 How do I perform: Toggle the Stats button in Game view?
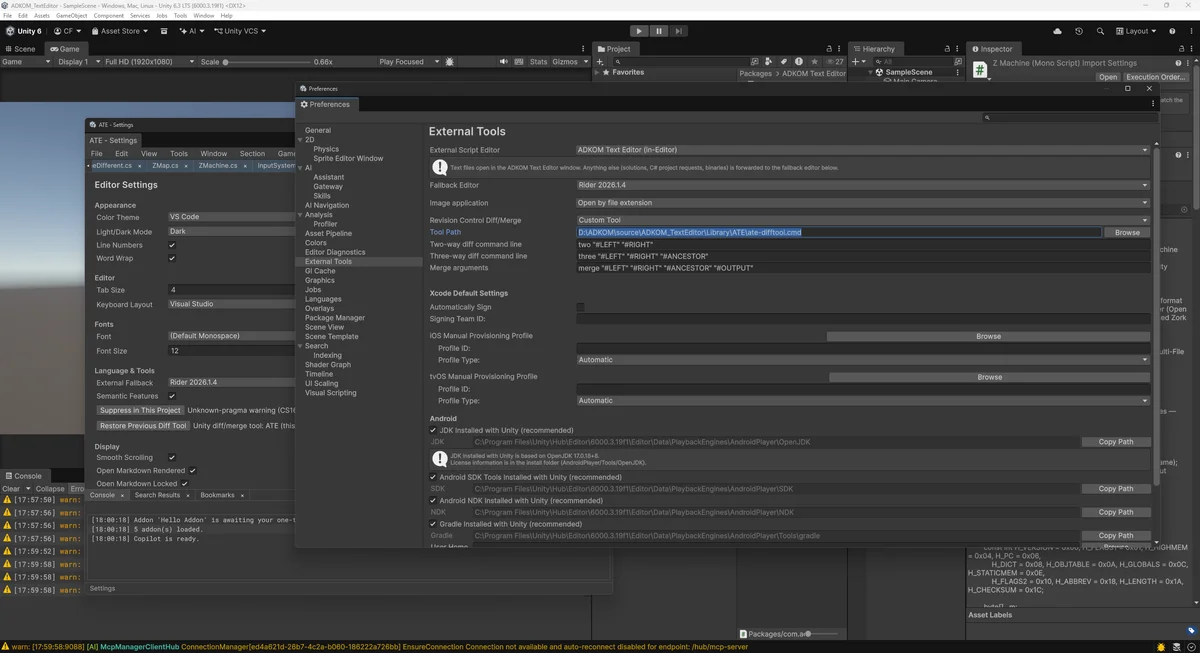coord(538,62)
